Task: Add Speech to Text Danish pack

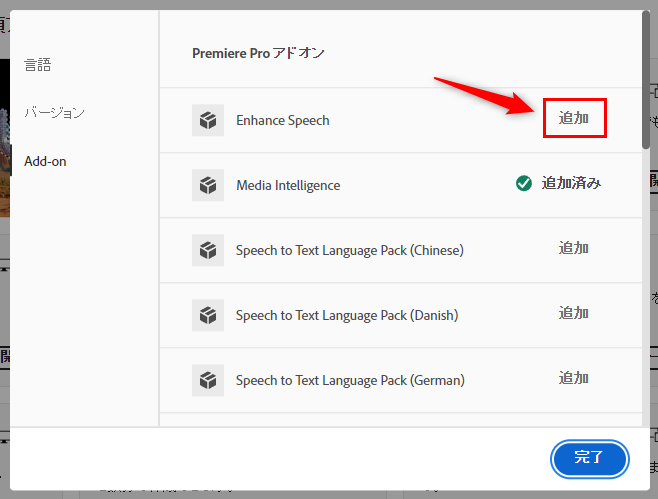Action: pos(574,313)
